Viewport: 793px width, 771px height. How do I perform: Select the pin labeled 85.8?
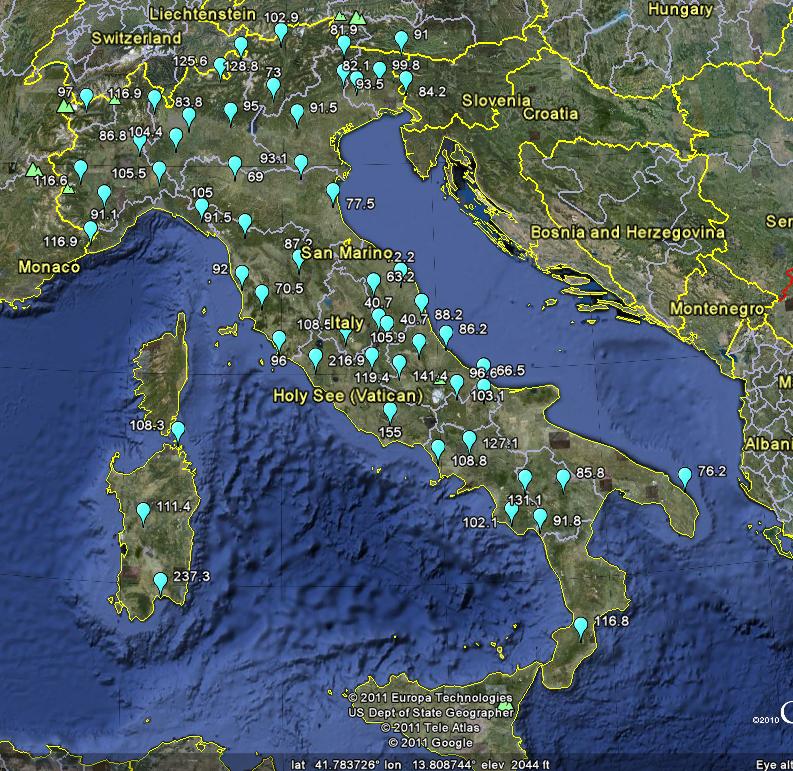pos(563,478)
